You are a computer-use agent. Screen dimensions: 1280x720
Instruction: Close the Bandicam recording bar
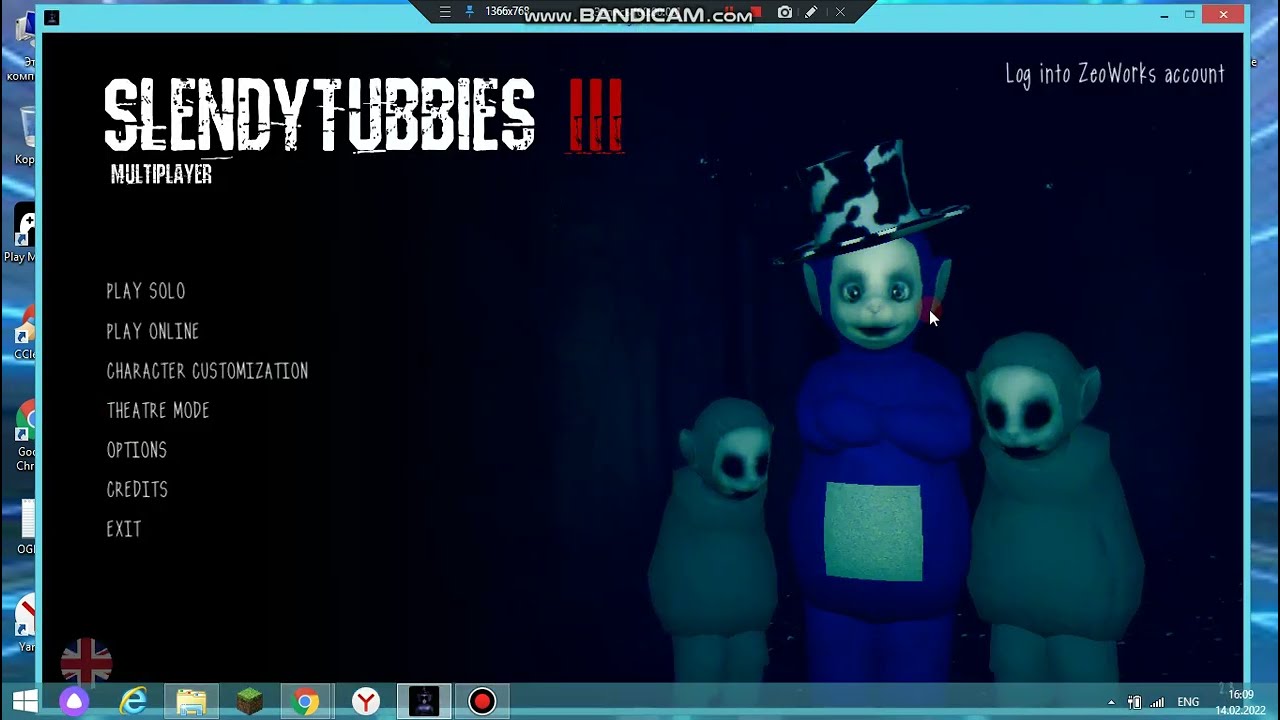click(840, 12)
